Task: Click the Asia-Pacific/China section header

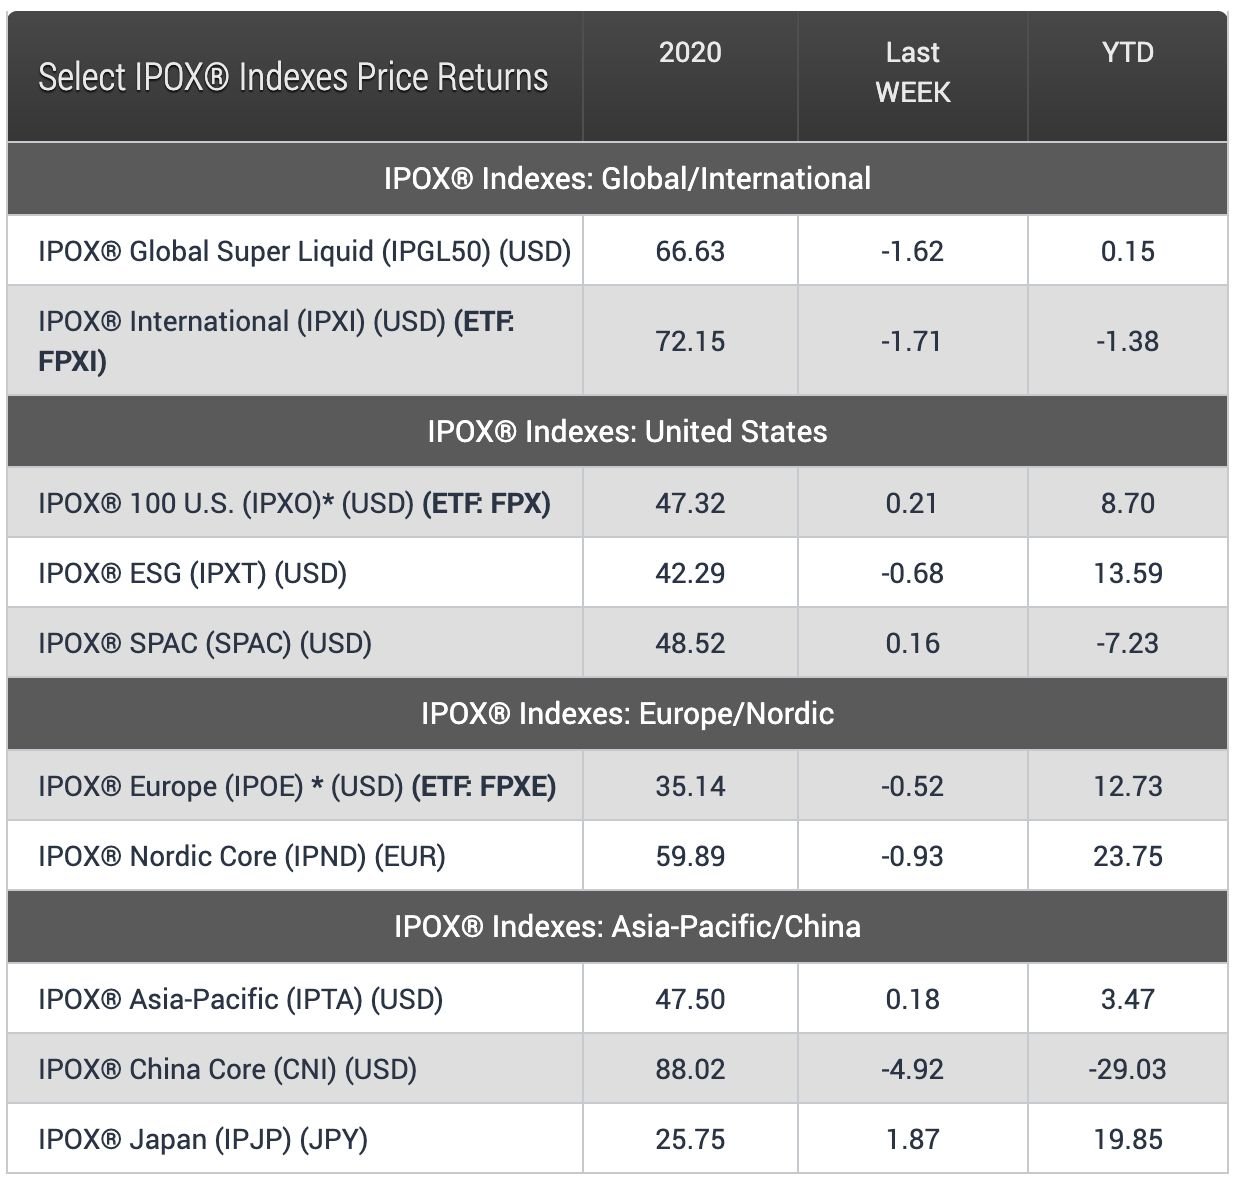Action: [x=627, y=926]
